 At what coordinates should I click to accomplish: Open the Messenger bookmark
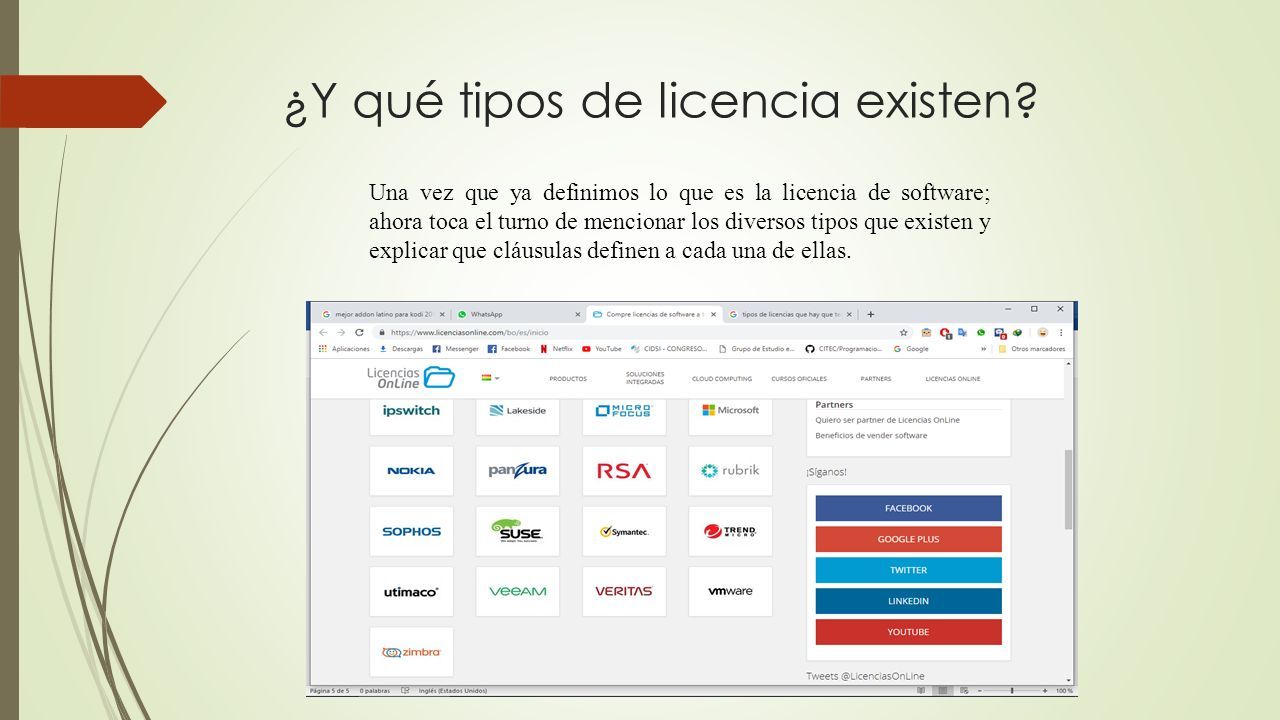click(455, 349)
